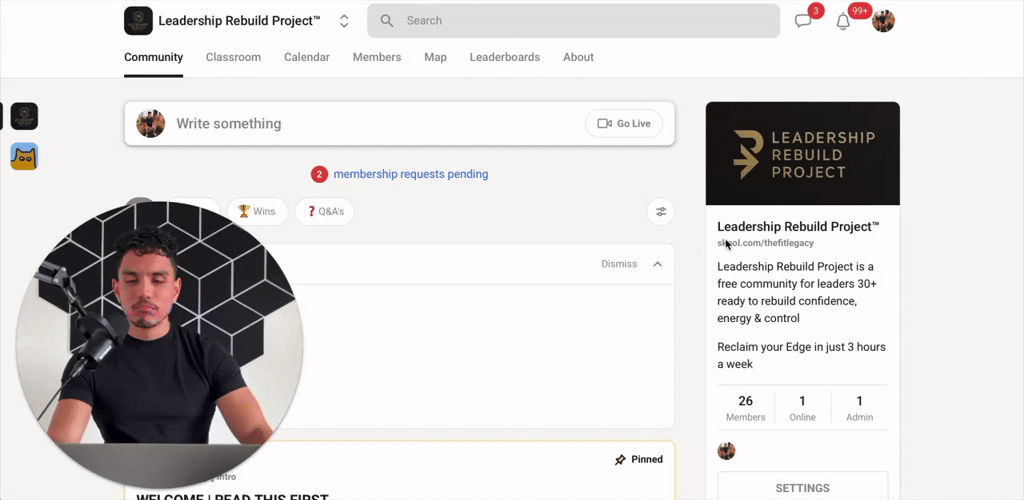Click the user avatar beside Write something

pyautogui.click(x=150, y=123)
